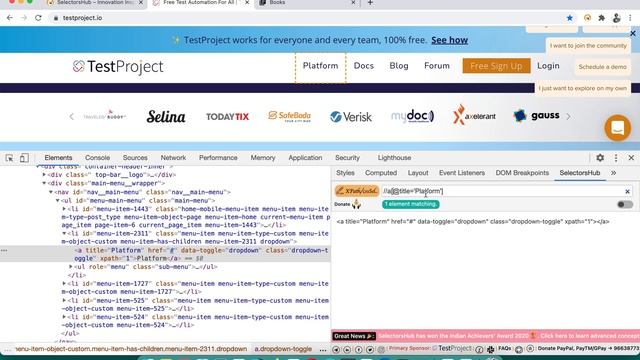This screenshot has height=360, width=640.
Task: Open the Blog nav link
Action: [x=399, y=66]
